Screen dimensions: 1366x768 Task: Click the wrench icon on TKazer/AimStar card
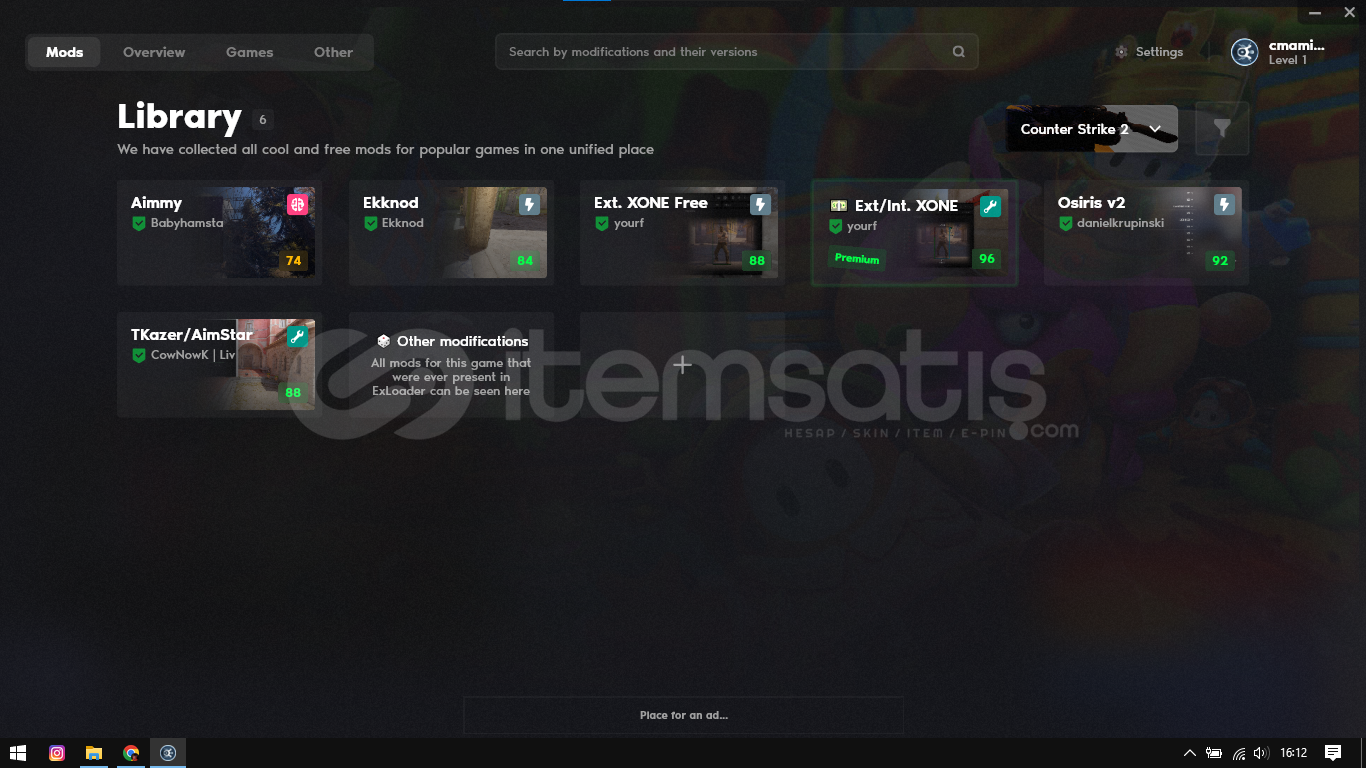(x=297, y=336)
